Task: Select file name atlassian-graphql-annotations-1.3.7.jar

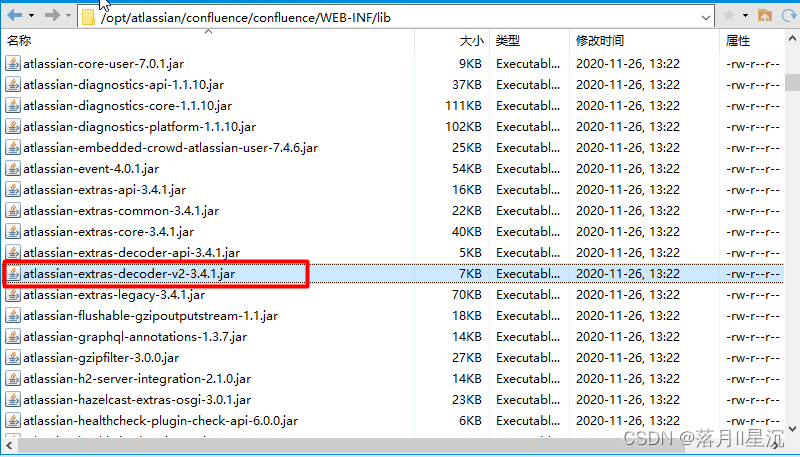Action: pyautogui.click(x=135, y=337)
